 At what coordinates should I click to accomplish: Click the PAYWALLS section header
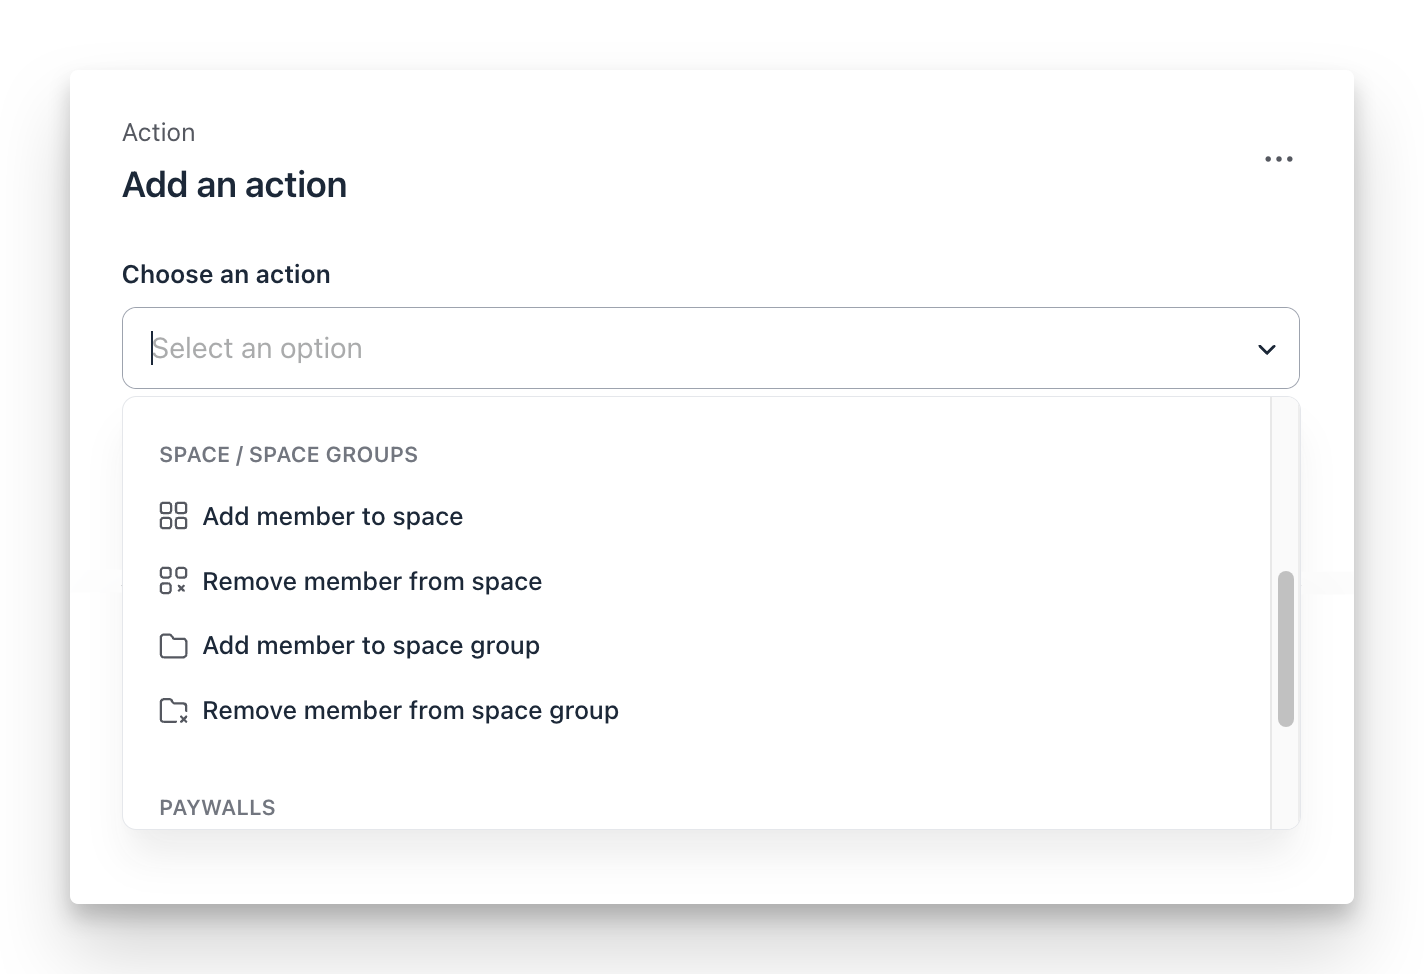(x=217, y=807)
